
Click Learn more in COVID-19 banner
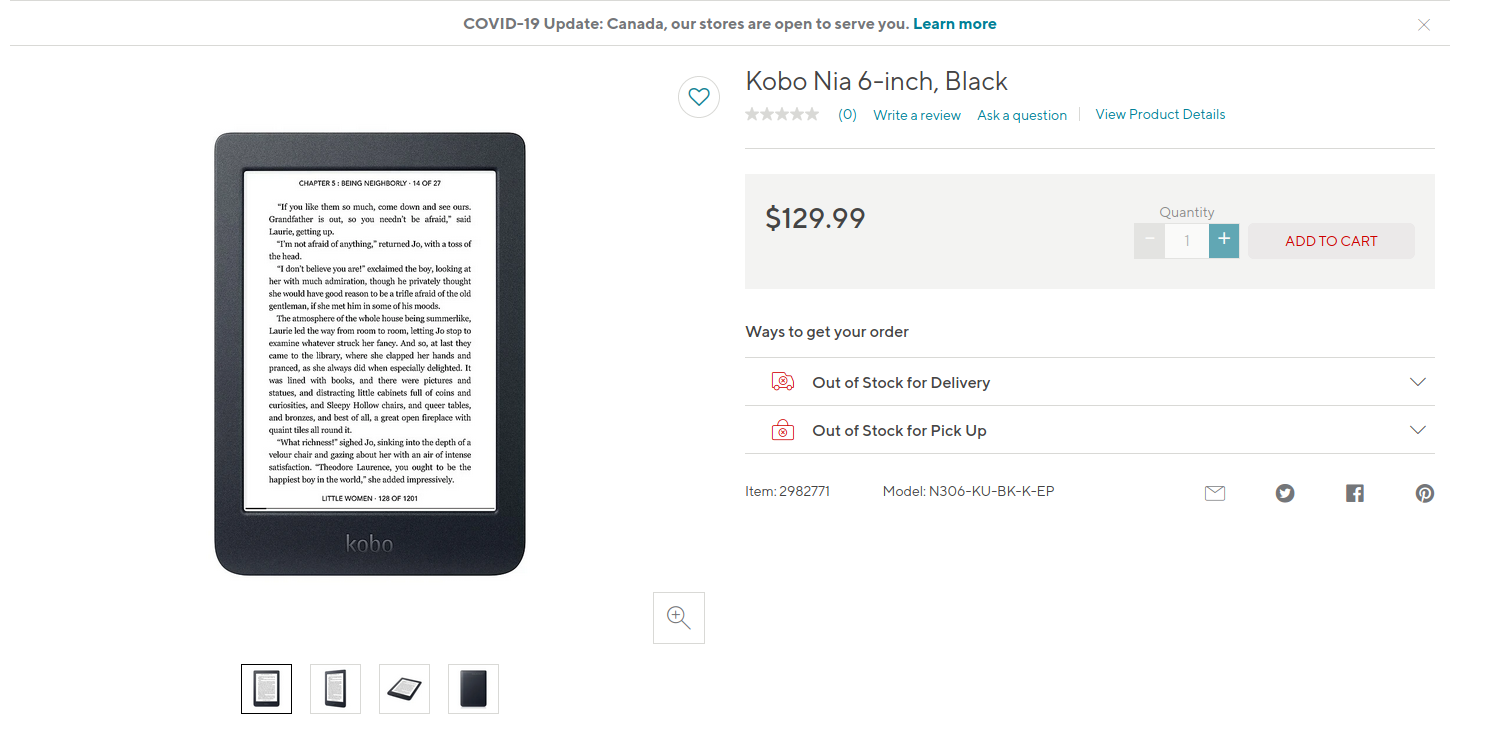pyautogui.click(x=955, y=24)
